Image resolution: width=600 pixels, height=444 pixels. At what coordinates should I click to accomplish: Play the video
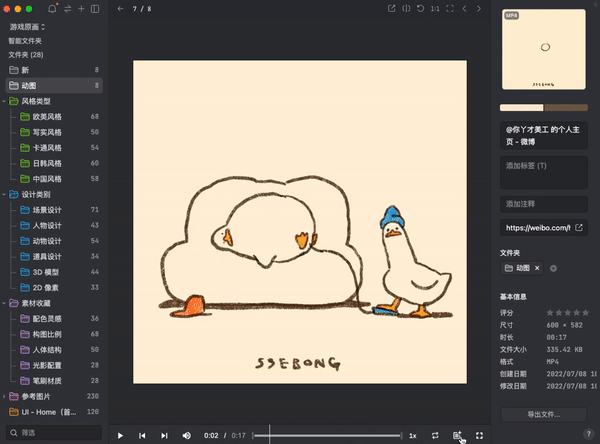[120, 436]
